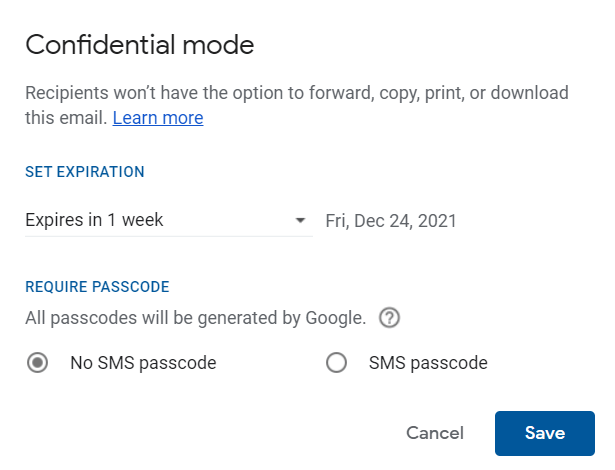
Task: Open the expiration dropdown arrow
Action: (300, 220)
